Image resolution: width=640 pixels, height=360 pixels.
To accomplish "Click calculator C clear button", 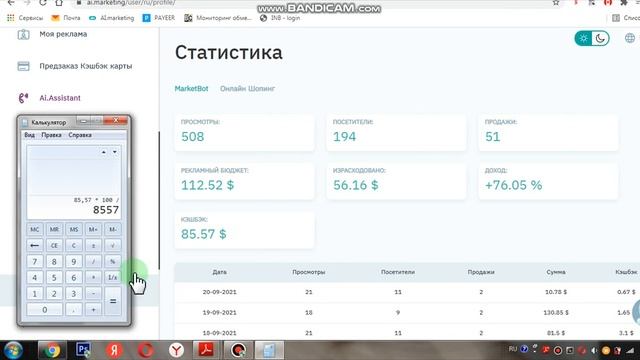I will click(x=74, y=245).
